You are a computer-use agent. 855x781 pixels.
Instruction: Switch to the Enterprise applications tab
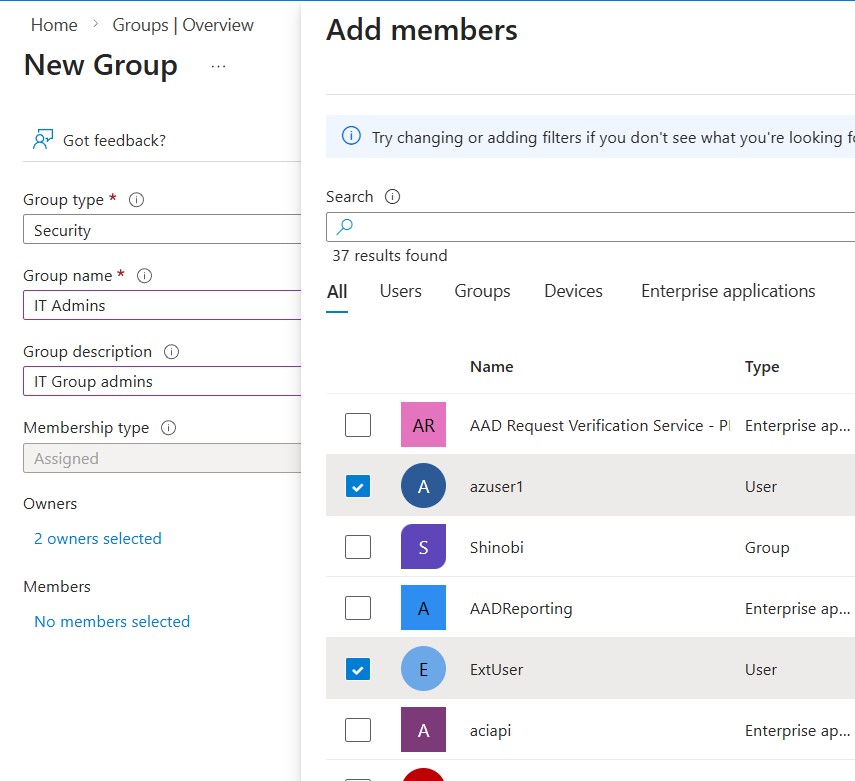pyautogui.click(x=727, y=291)
